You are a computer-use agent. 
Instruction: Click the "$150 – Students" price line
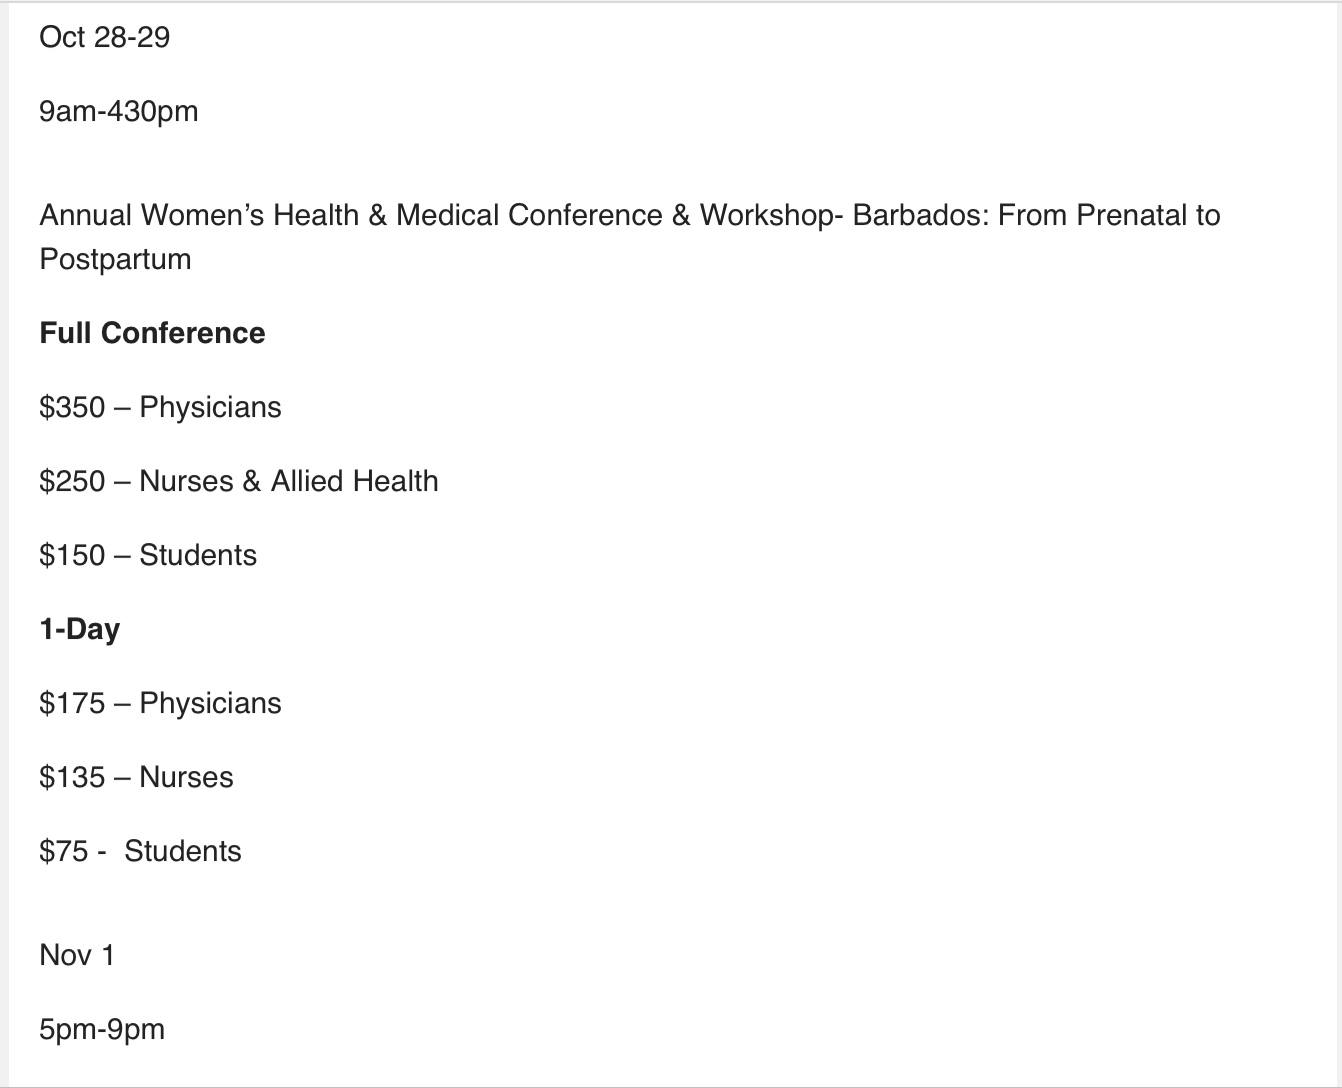pos(148,556)
